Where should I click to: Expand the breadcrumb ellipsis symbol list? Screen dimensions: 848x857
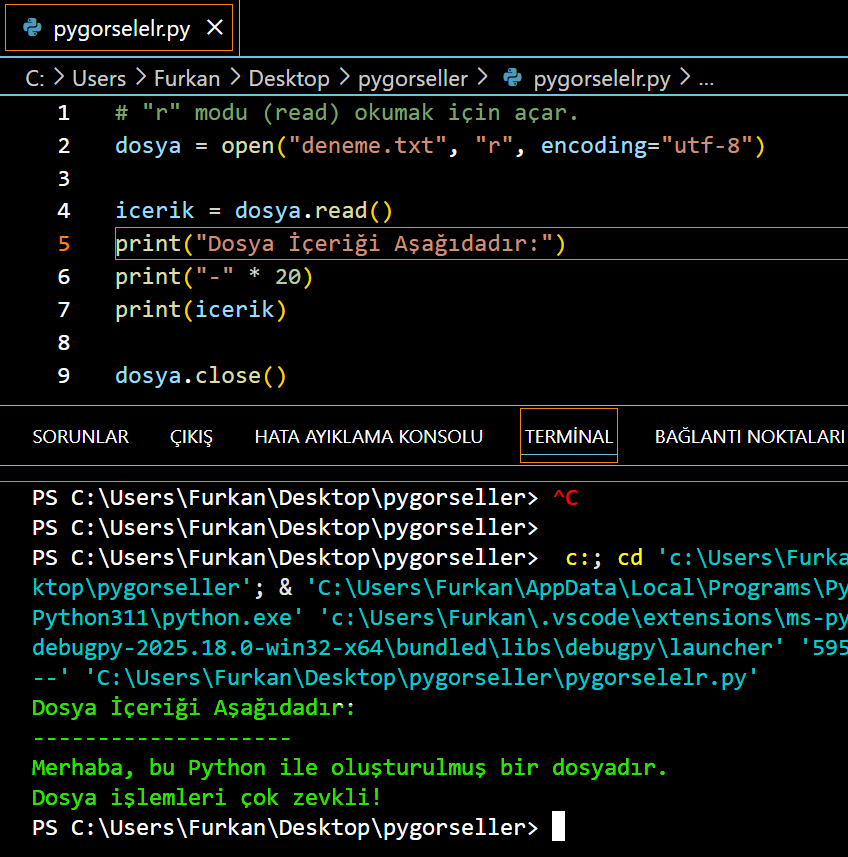(706, 78)
